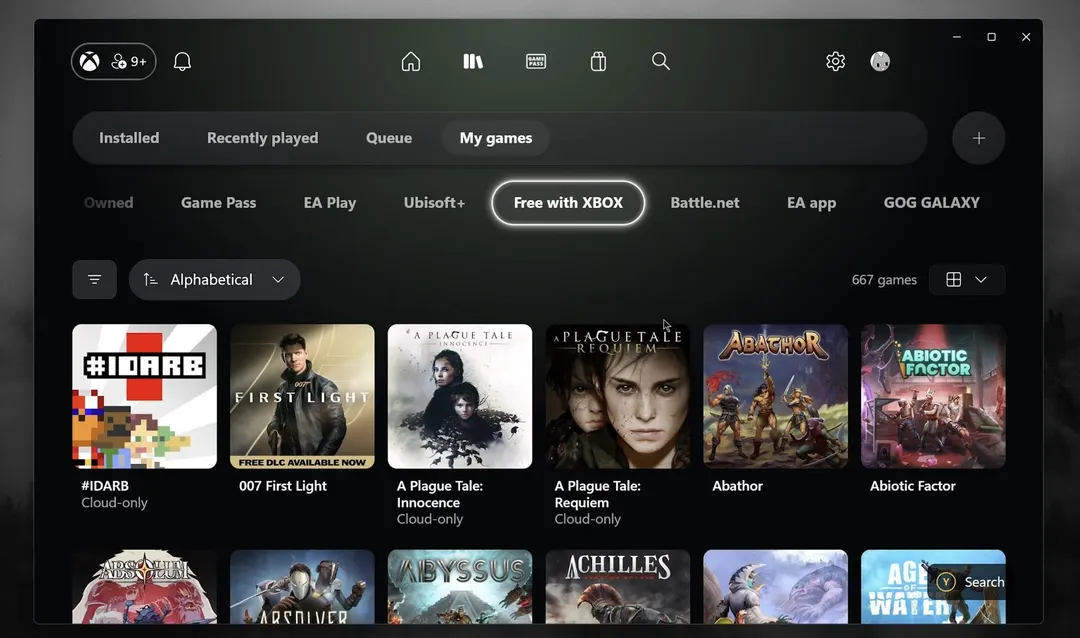Expand the view layout chevron
The height and width of the screenshot is (638, 1080).
pos(981,279)
